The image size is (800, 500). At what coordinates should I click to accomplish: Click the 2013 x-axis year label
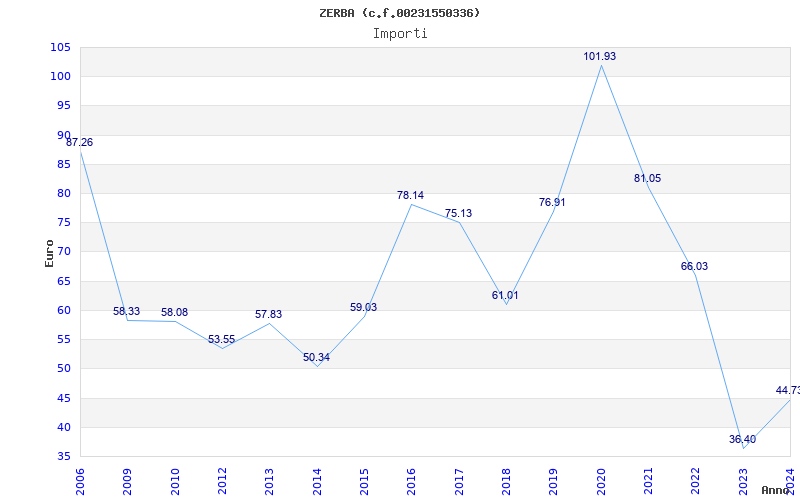click(269, 481)
